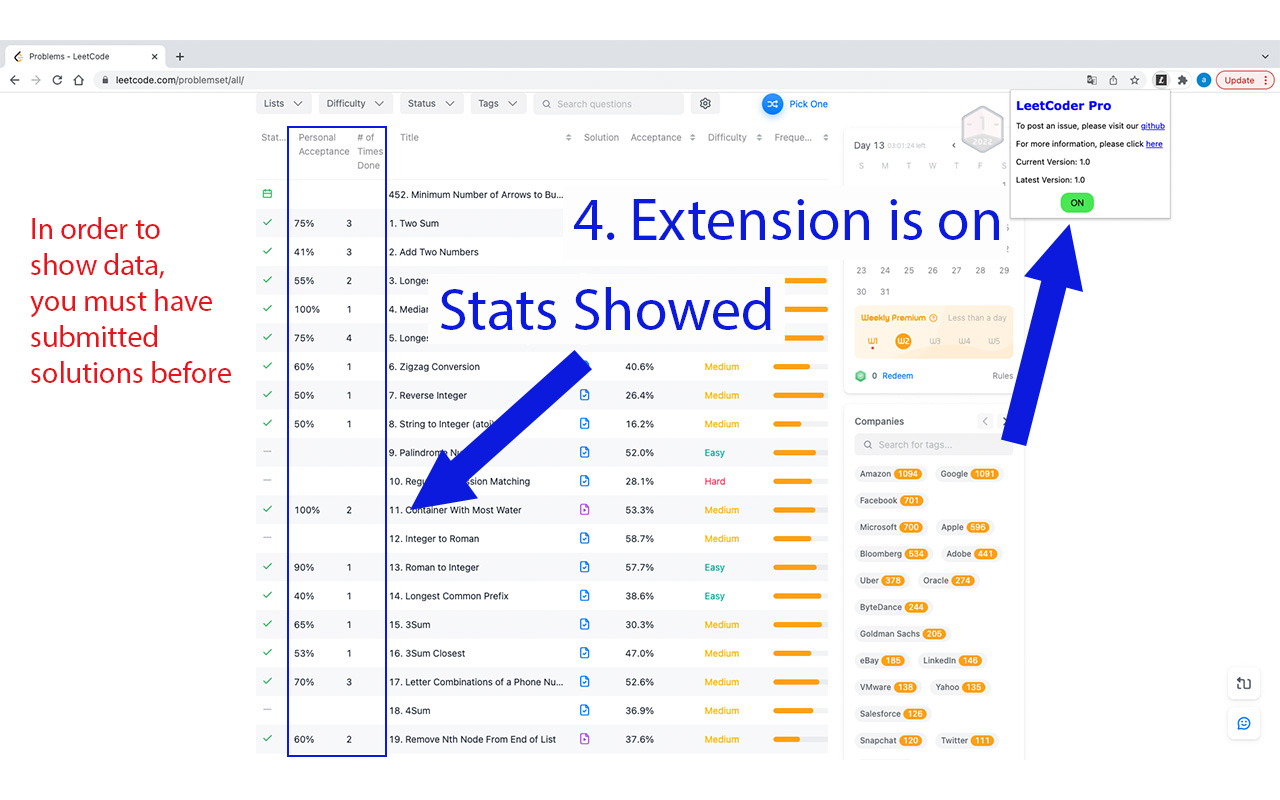Viewport: 1280px width, 800px height.
Task: Filter by the Microsoft company tag
Action: point(890,527)
